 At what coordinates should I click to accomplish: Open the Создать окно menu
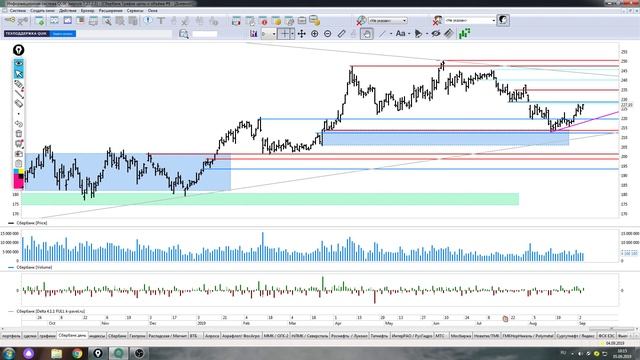pyautogui.click(x=42, y=11)
